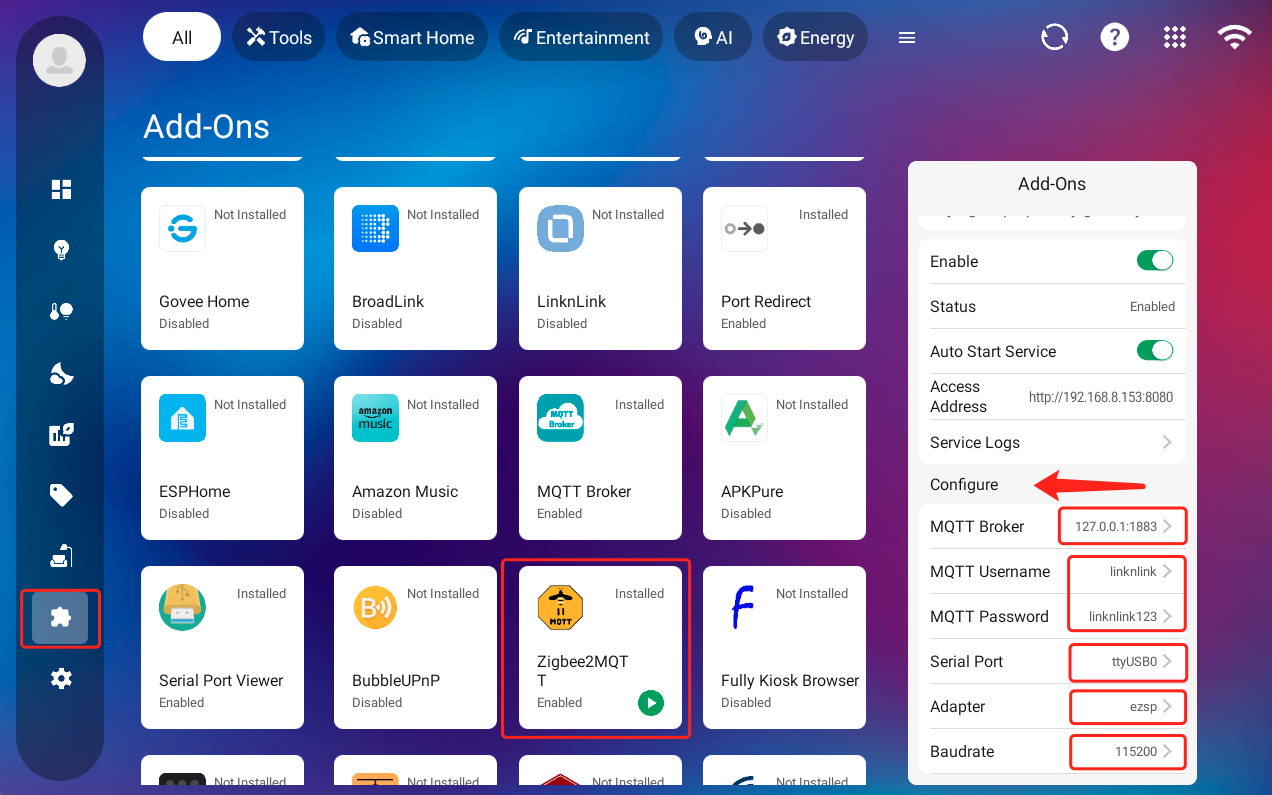Open the help question mark icon
Image resolution: width=1272 pixels, height=795 pixels.
coord(1114,38)
